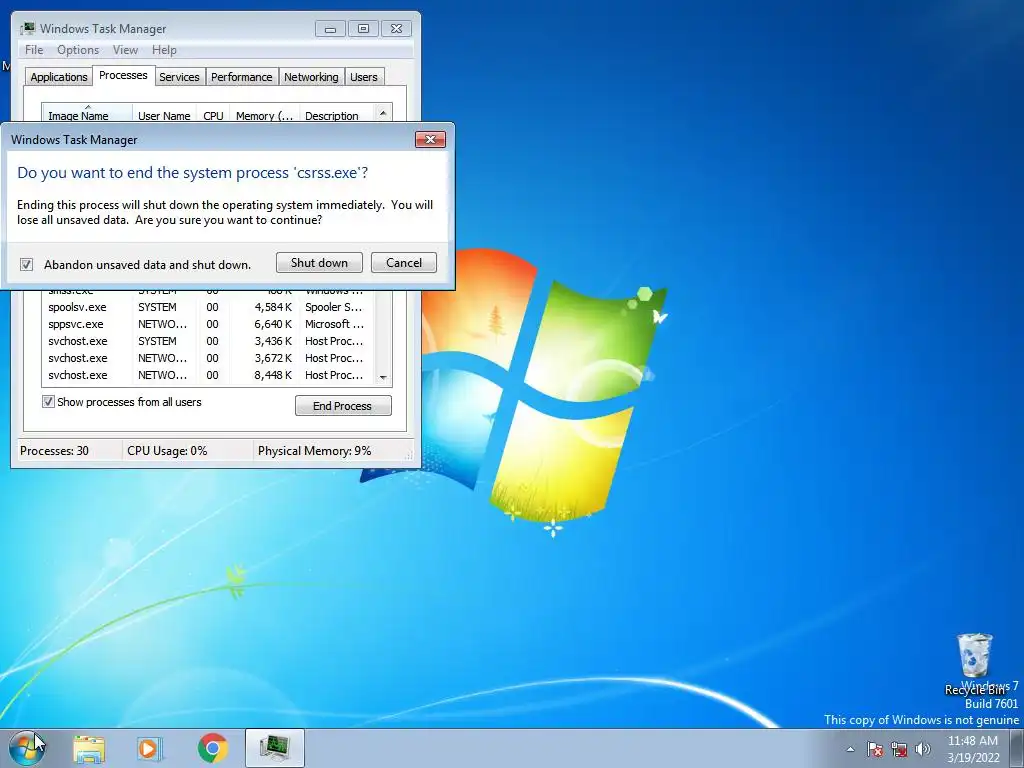This screenshot has width=1024, height=768.
Task: Select svchost.exe row using 3,672 K
Action: (208, 358)
